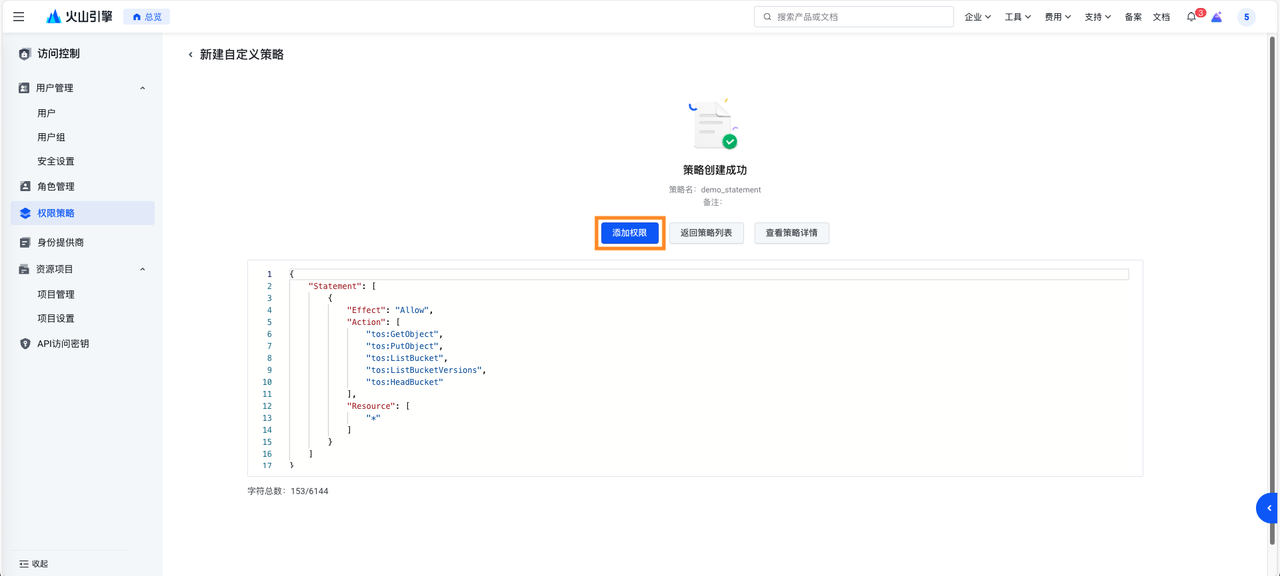Collapse the 资源项目 section
The image size is (1280, 576).
(142, 269)
